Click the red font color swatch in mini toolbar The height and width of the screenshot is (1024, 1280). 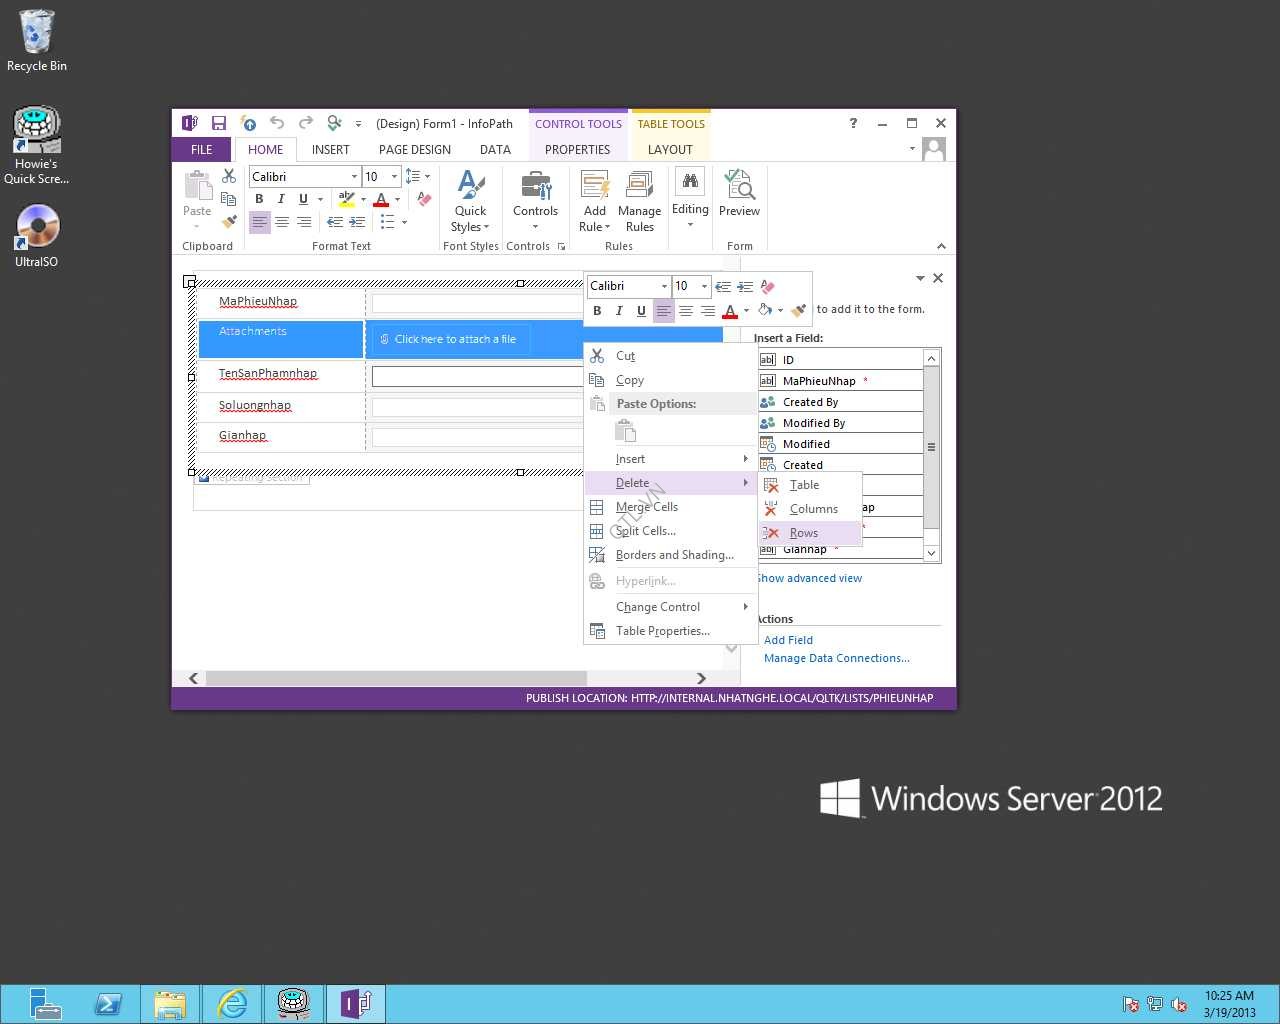pos(730,311)
